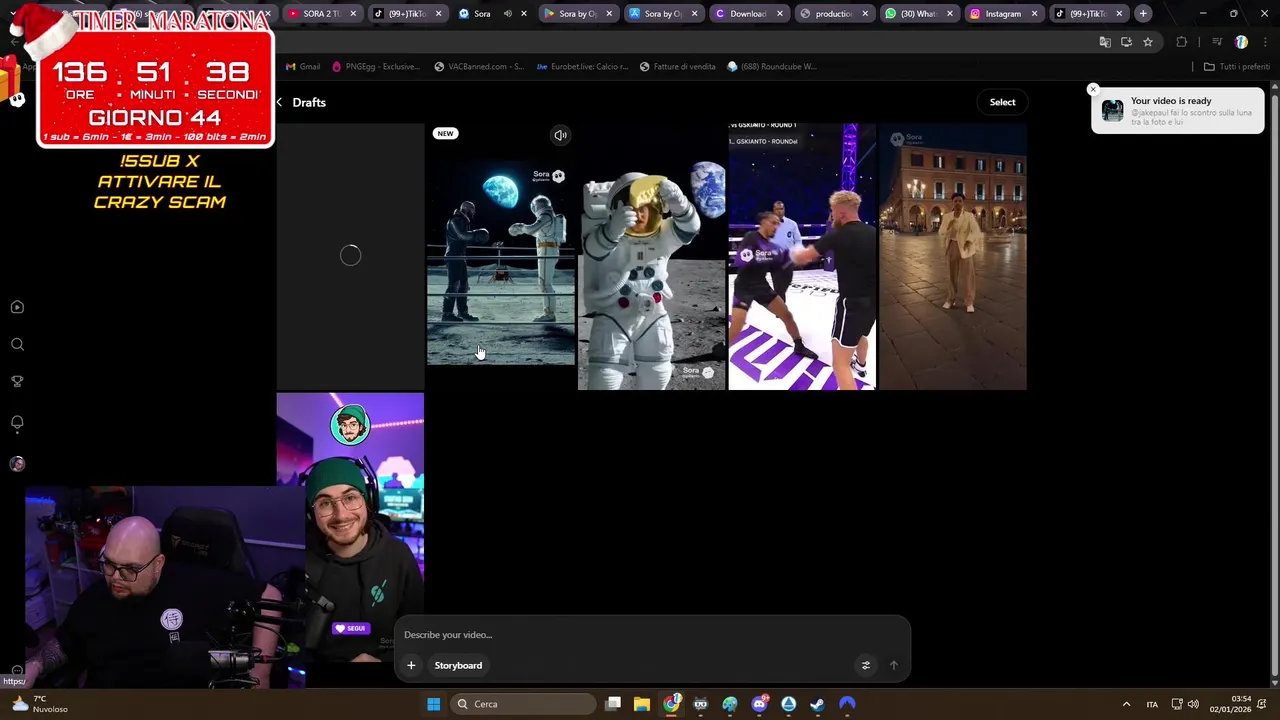
Task: Open the ITA keyboard language selector
Action: pyautogui.click(x=1152, y=704)
